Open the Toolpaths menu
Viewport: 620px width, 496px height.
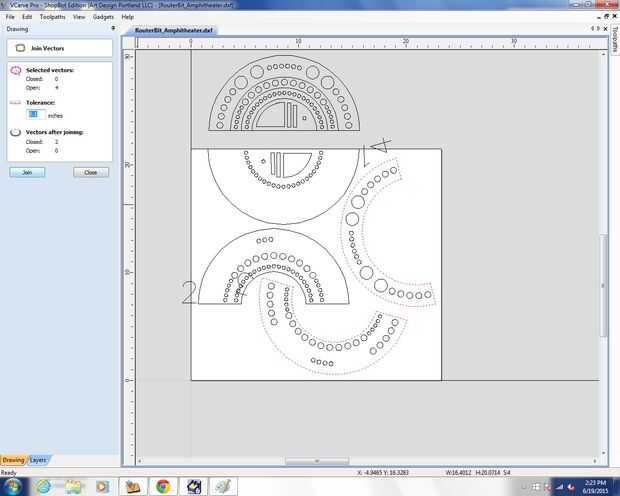click(x=53, y=17)
